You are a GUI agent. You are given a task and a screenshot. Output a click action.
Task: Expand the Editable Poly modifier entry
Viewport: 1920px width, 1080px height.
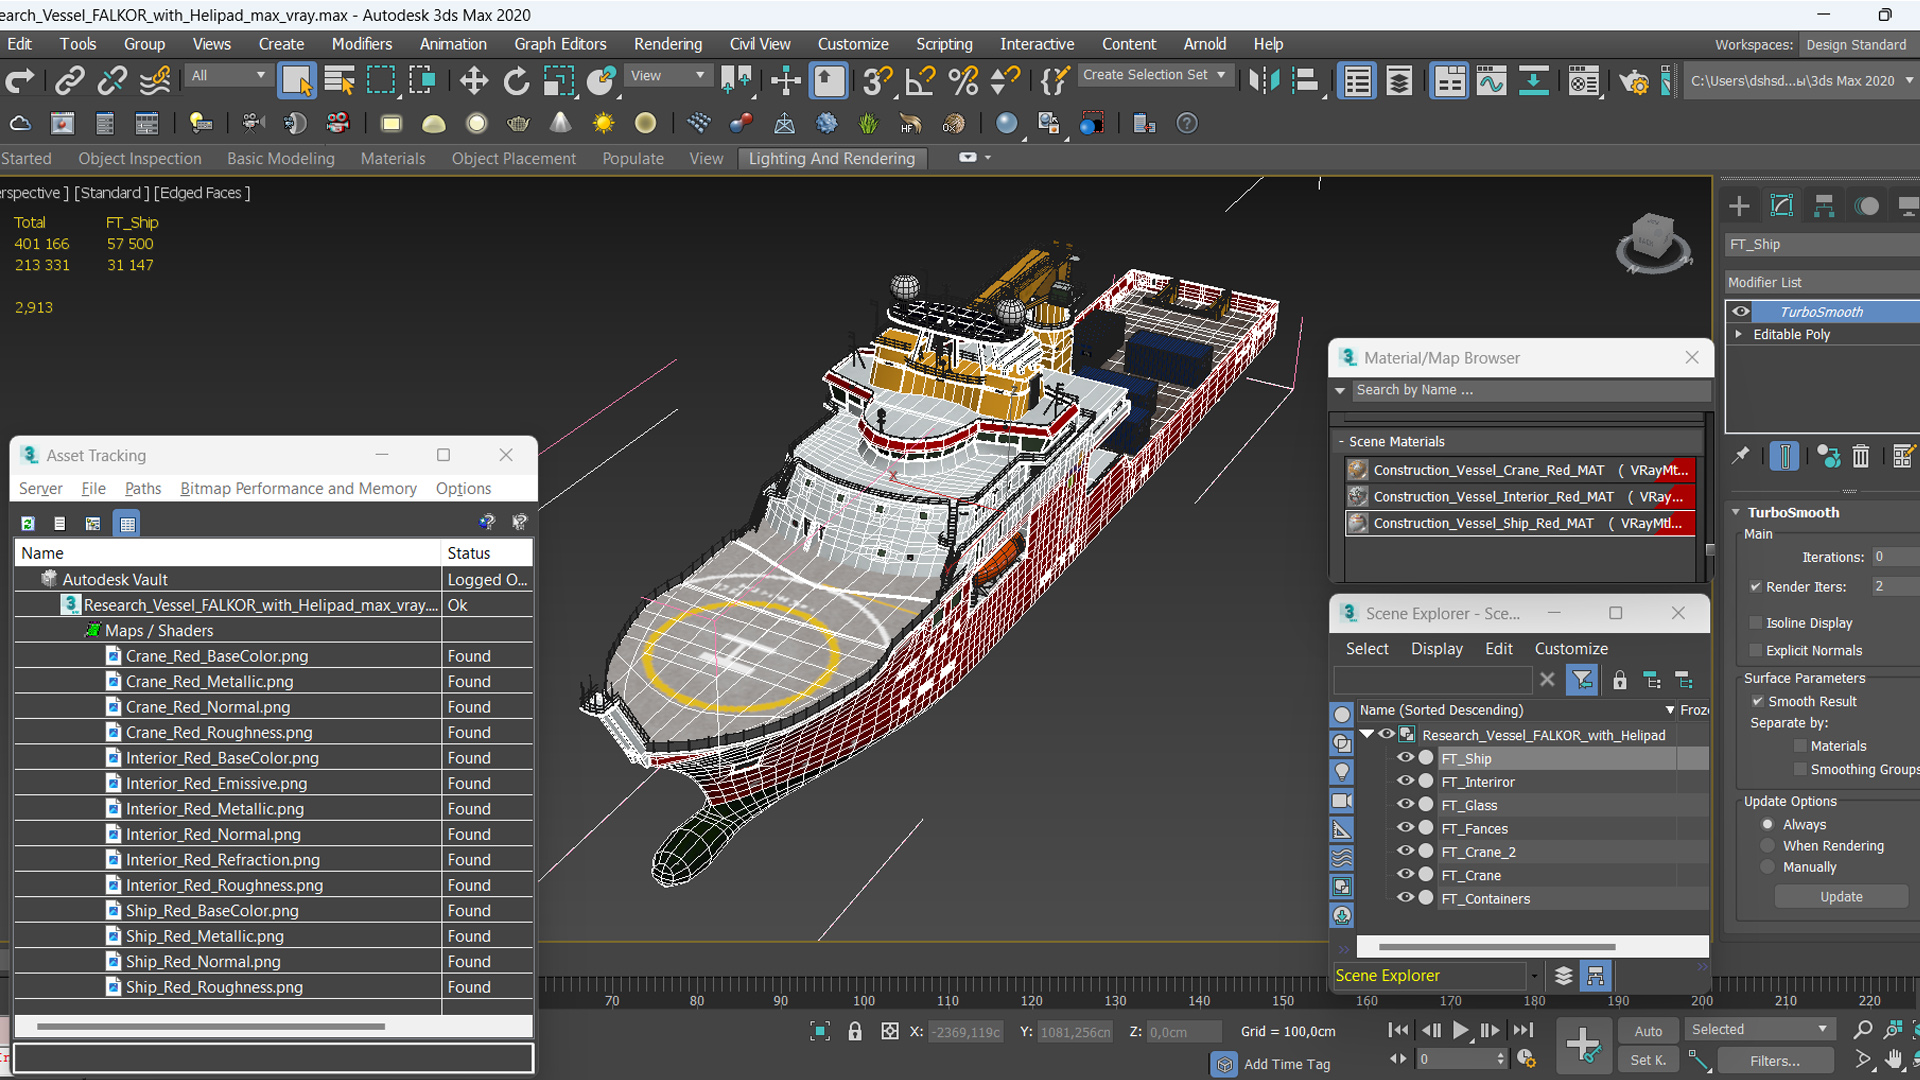coord(1739,334)
